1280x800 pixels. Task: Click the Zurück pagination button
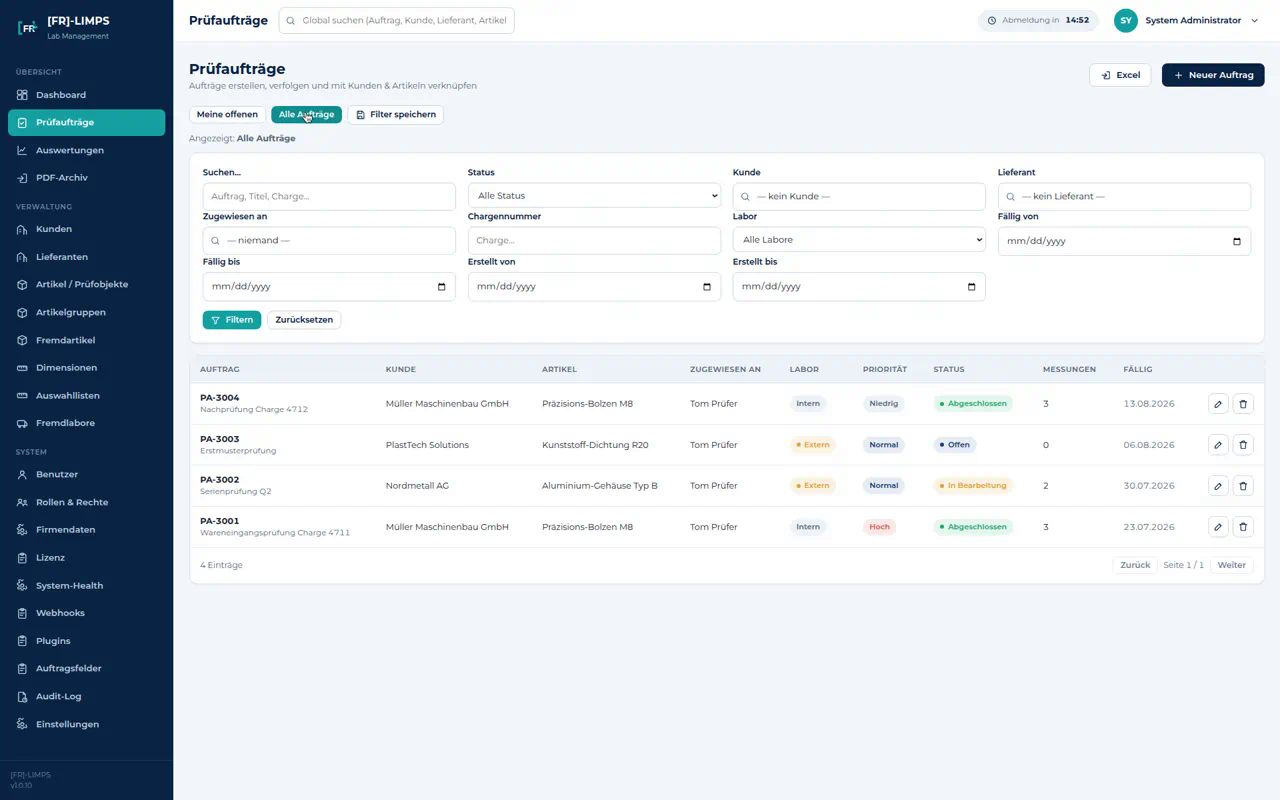[1135, 565]
